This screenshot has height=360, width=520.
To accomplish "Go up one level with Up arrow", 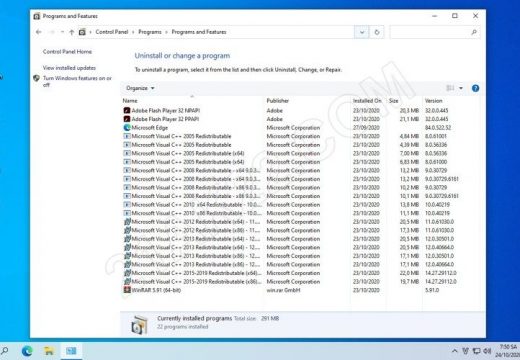I will [71, 32].
